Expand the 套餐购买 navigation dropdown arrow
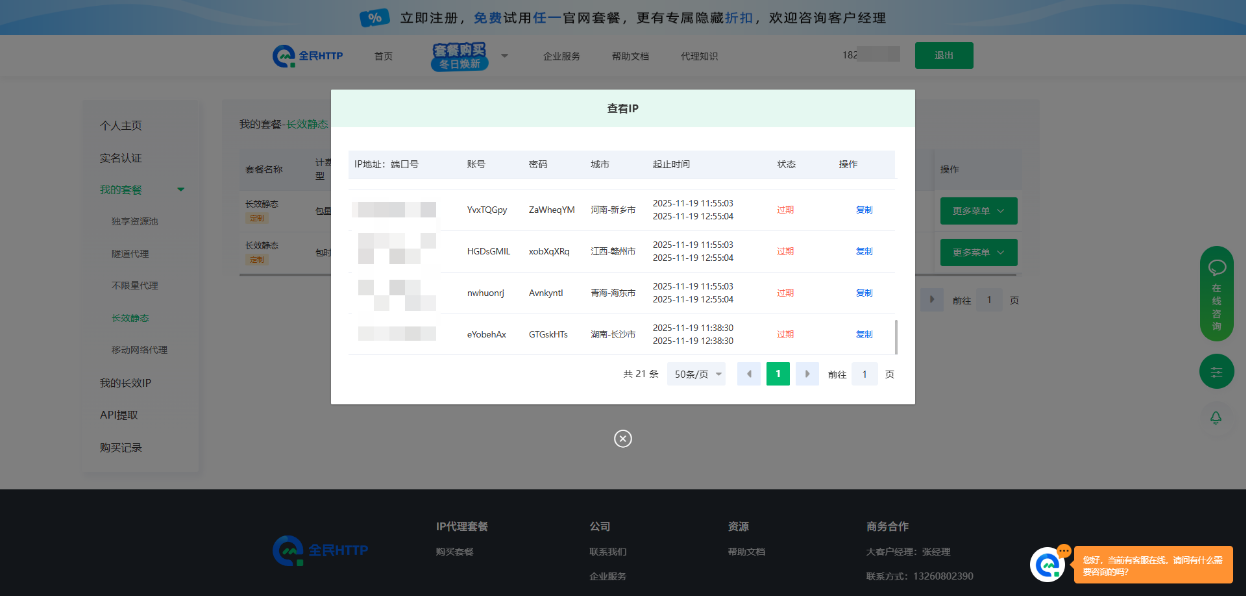The width and height of the screenshot is (1246, 596). (x=505, y=55)
